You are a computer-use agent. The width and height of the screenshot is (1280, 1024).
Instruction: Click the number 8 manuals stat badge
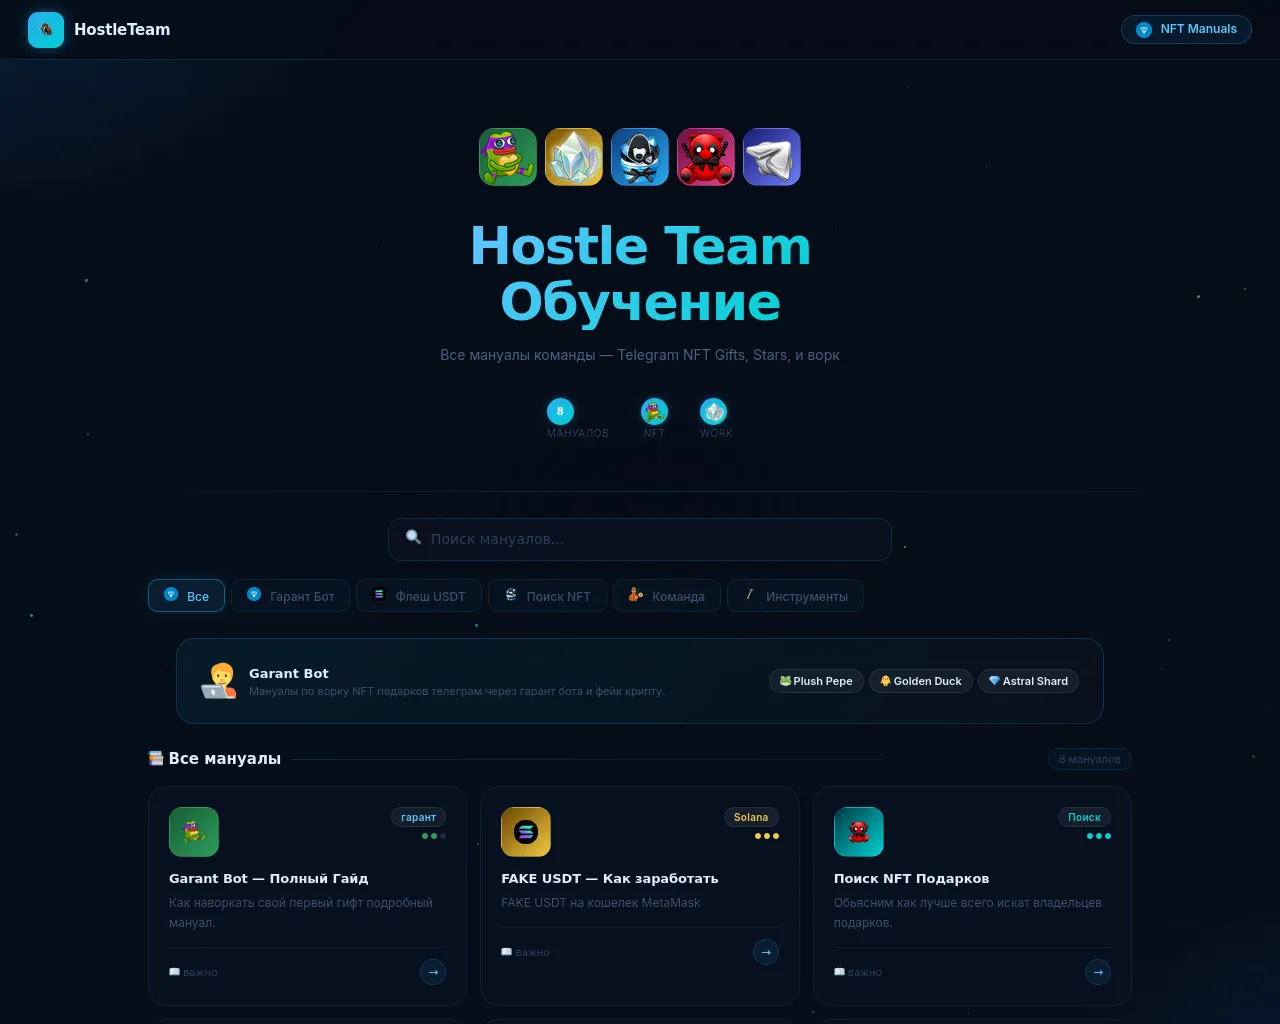pos(560,411)
